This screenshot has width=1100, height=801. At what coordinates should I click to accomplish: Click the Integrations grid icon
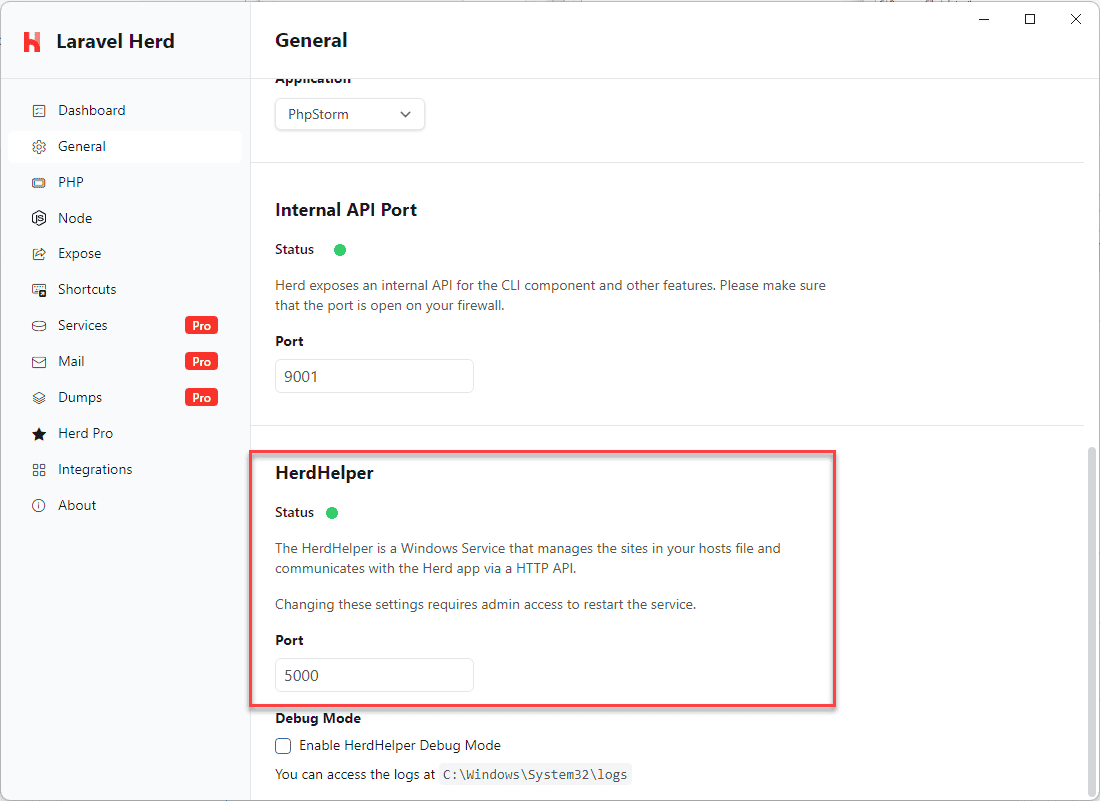39,469
